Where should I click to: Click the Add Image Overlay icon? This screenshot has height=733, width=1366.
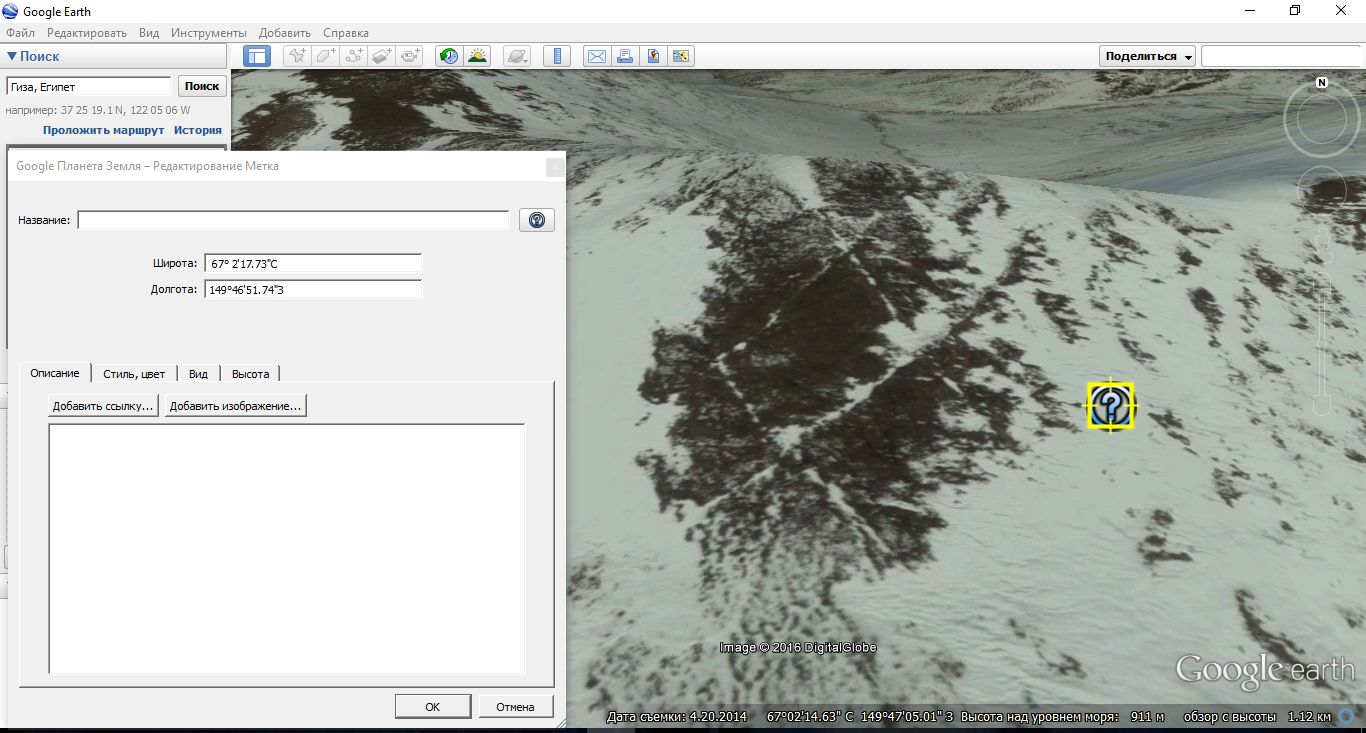(x=382, y=56)
